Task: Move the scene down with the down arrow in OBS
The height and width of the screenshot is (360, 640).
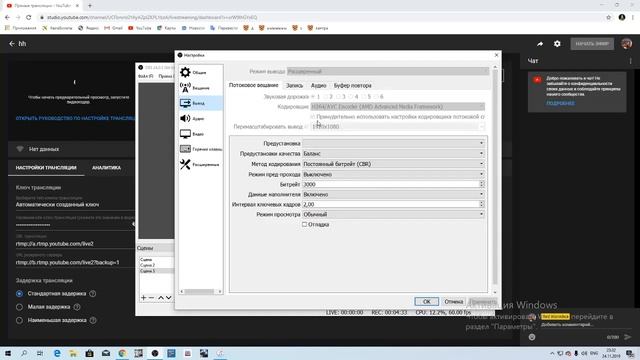Action: [169, 298]
